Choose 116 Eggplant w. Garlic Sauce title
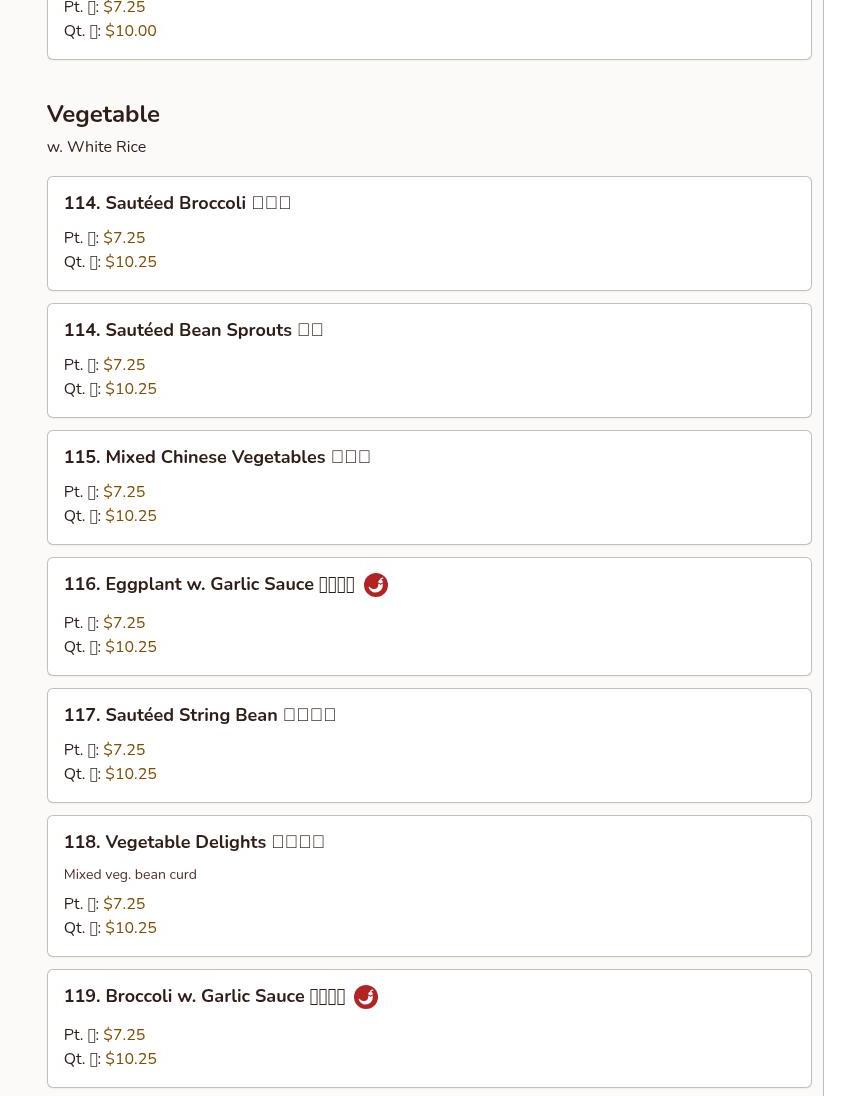844x1096 pixels. [209, 585]
